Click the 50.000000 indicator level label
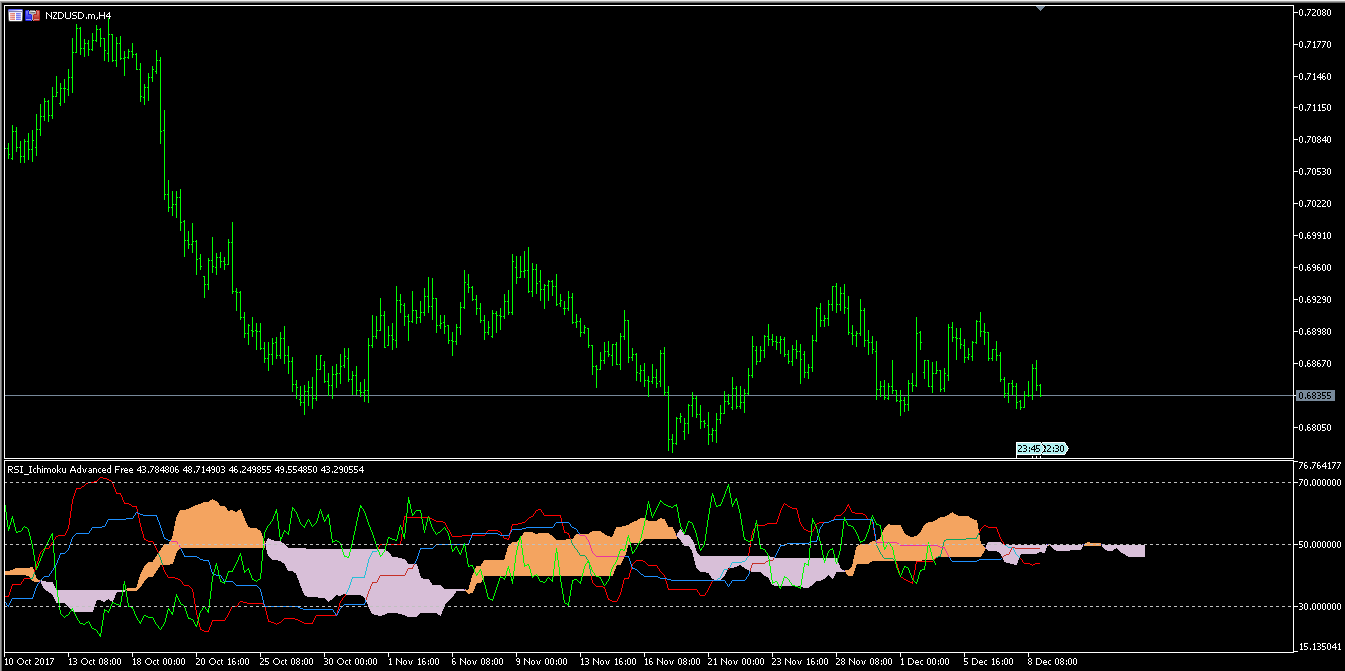The image size is (1345, 671). [1319, 544]
